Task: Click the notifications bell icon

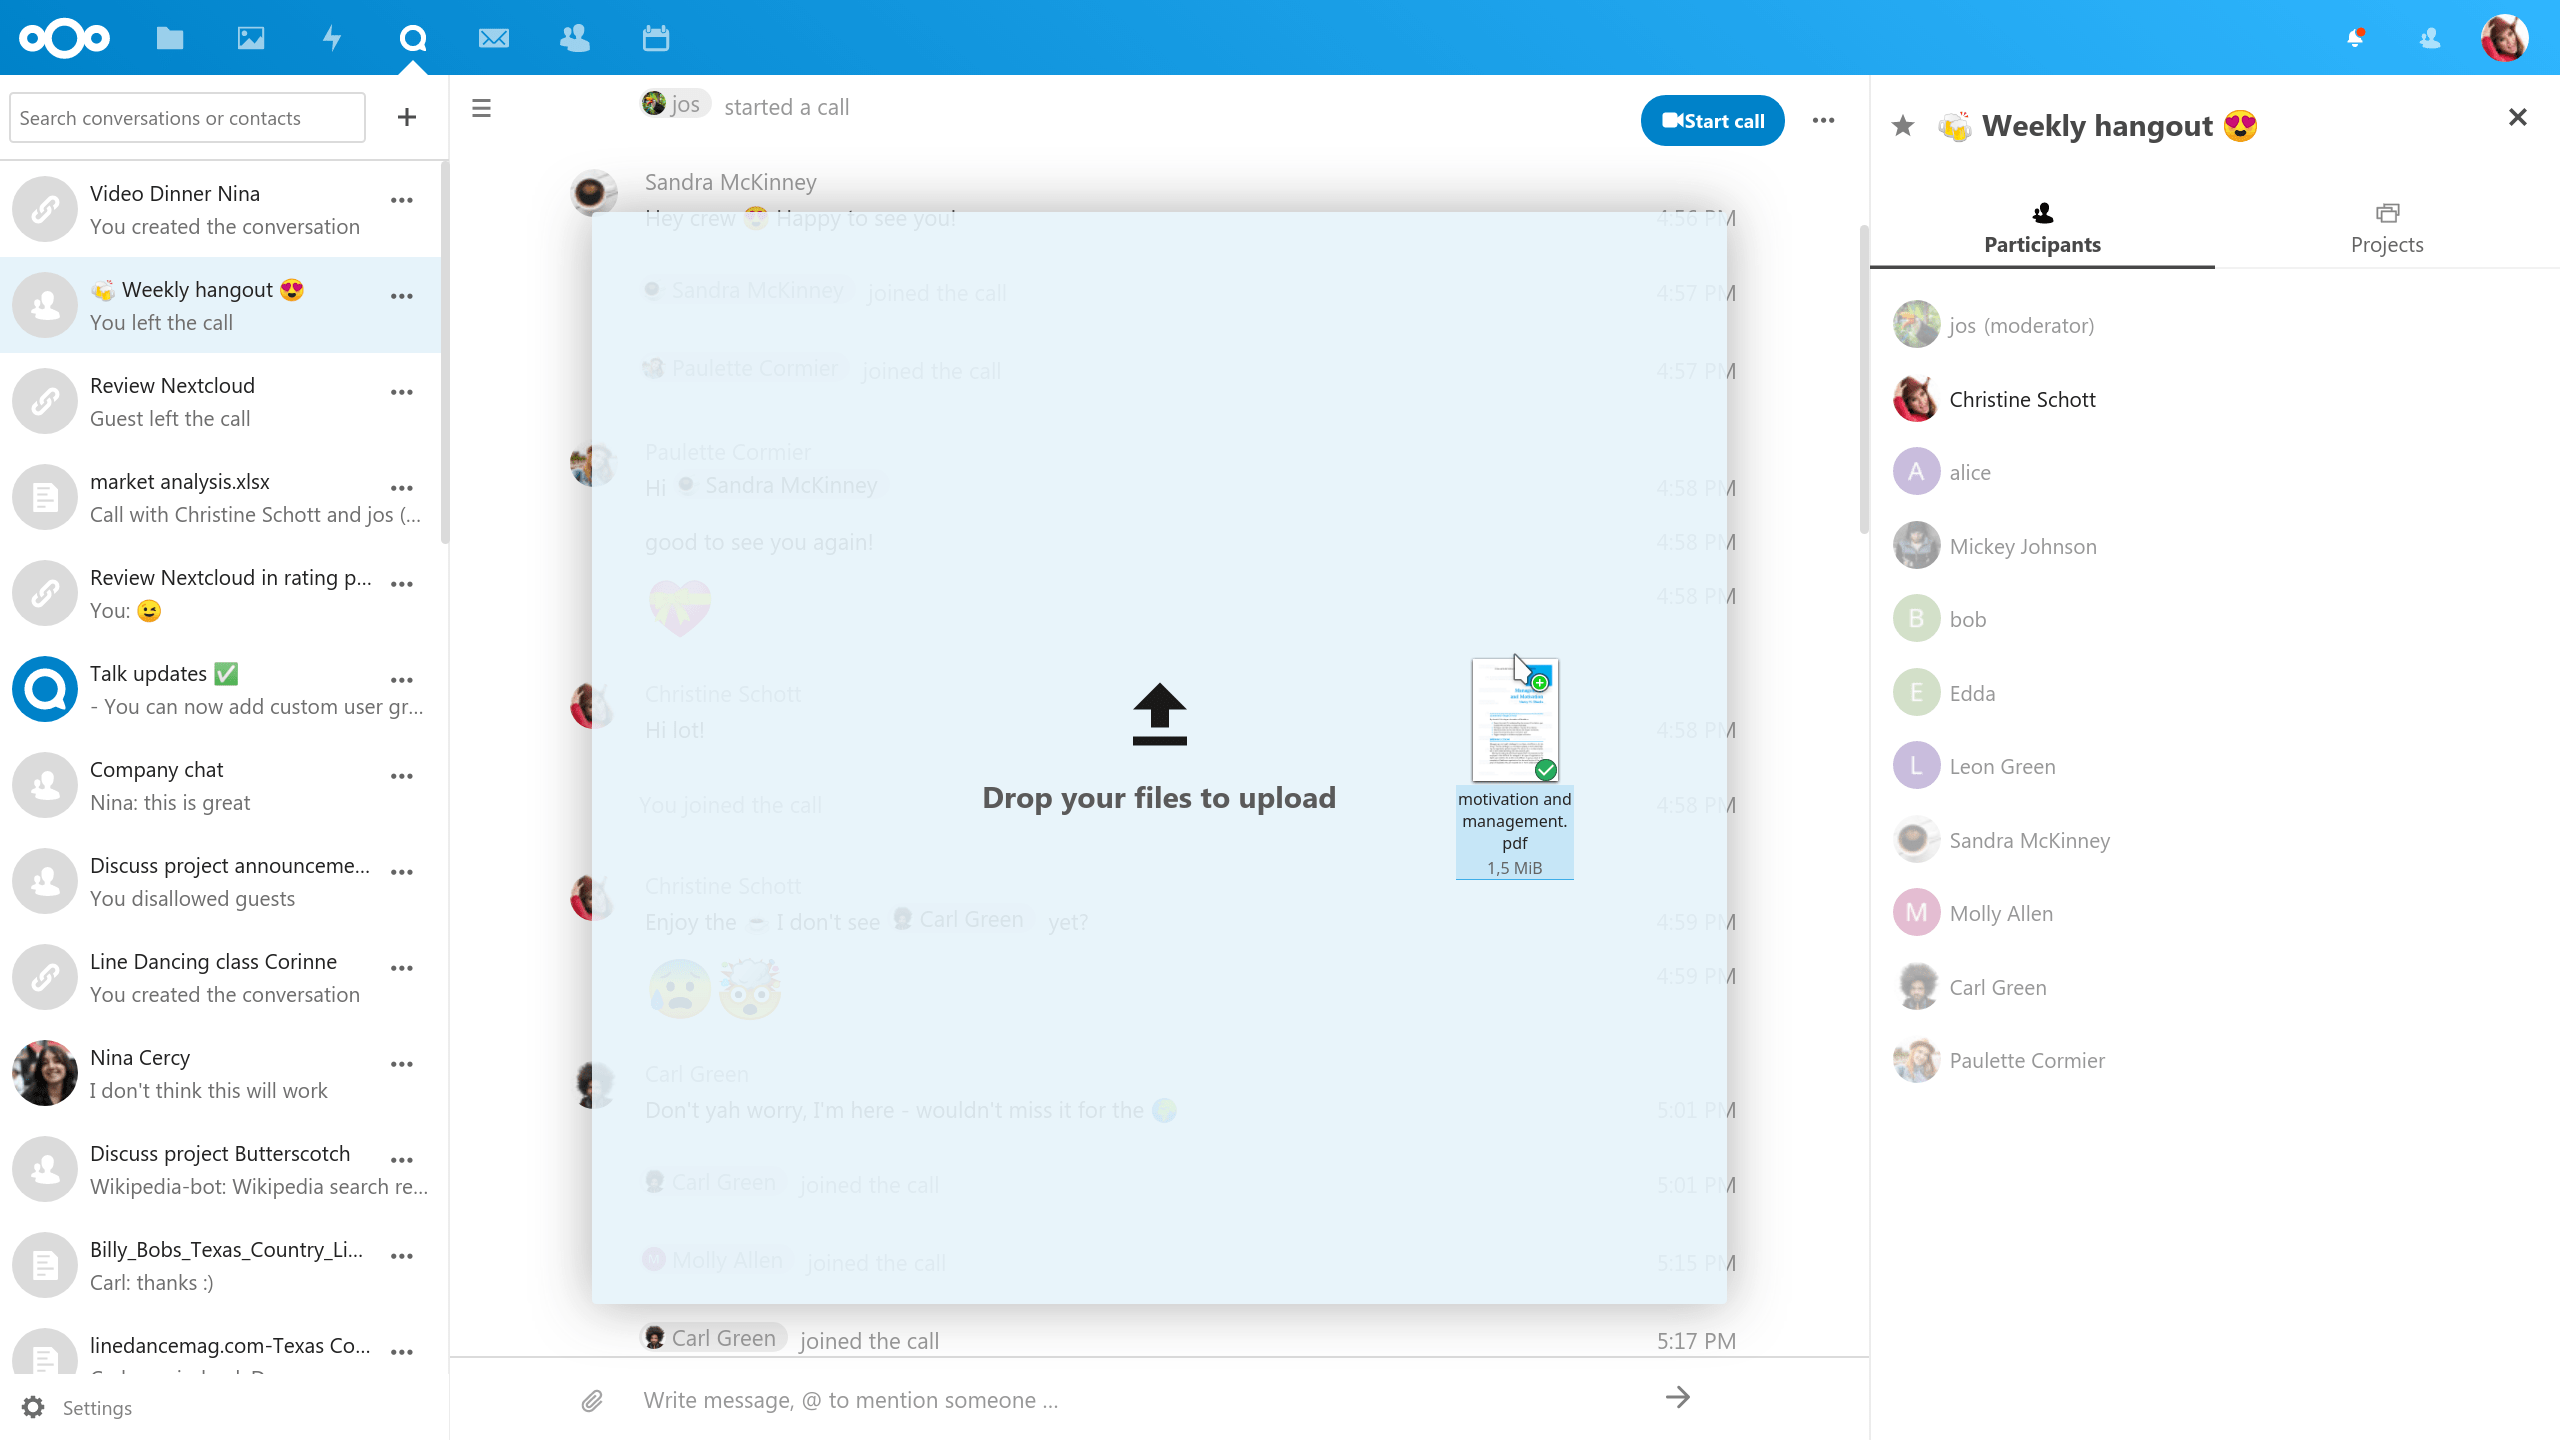Action: [x=2355, y=38]
